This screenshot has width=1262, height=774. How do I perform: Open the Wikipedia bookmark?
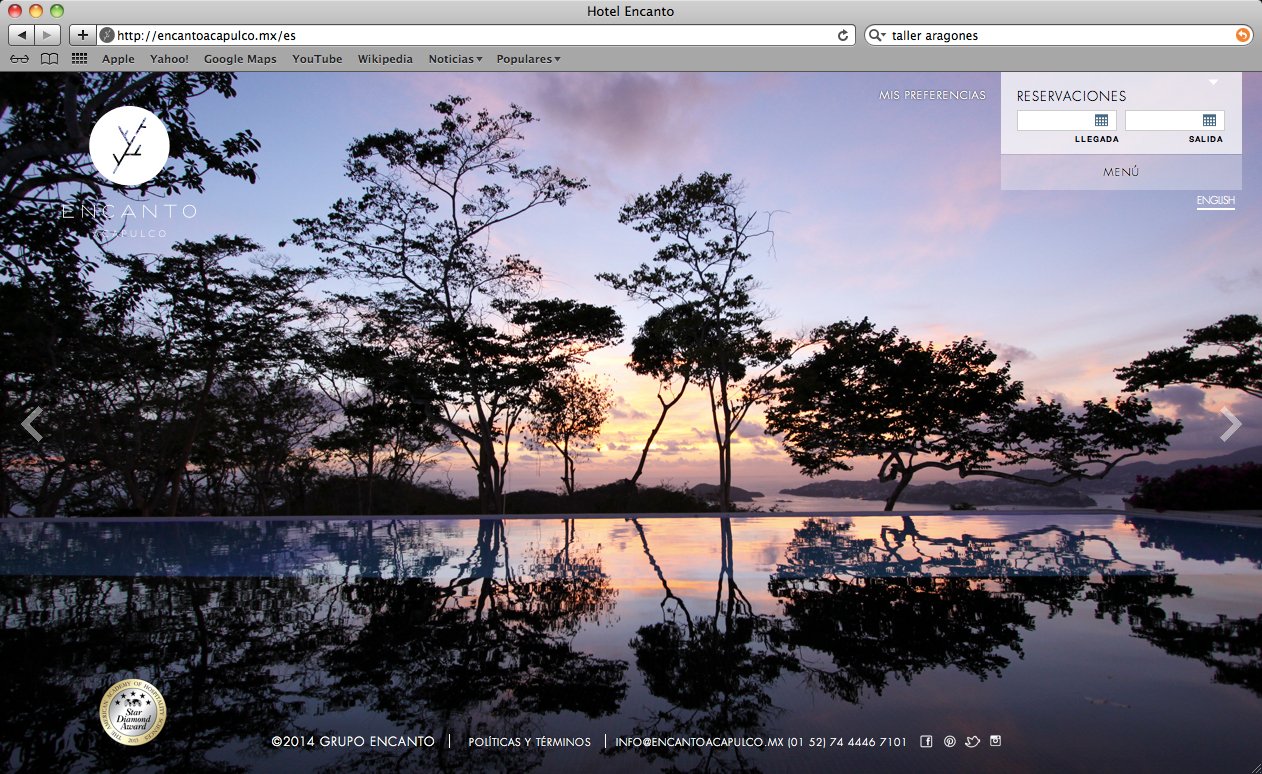[x=385, y=59]
